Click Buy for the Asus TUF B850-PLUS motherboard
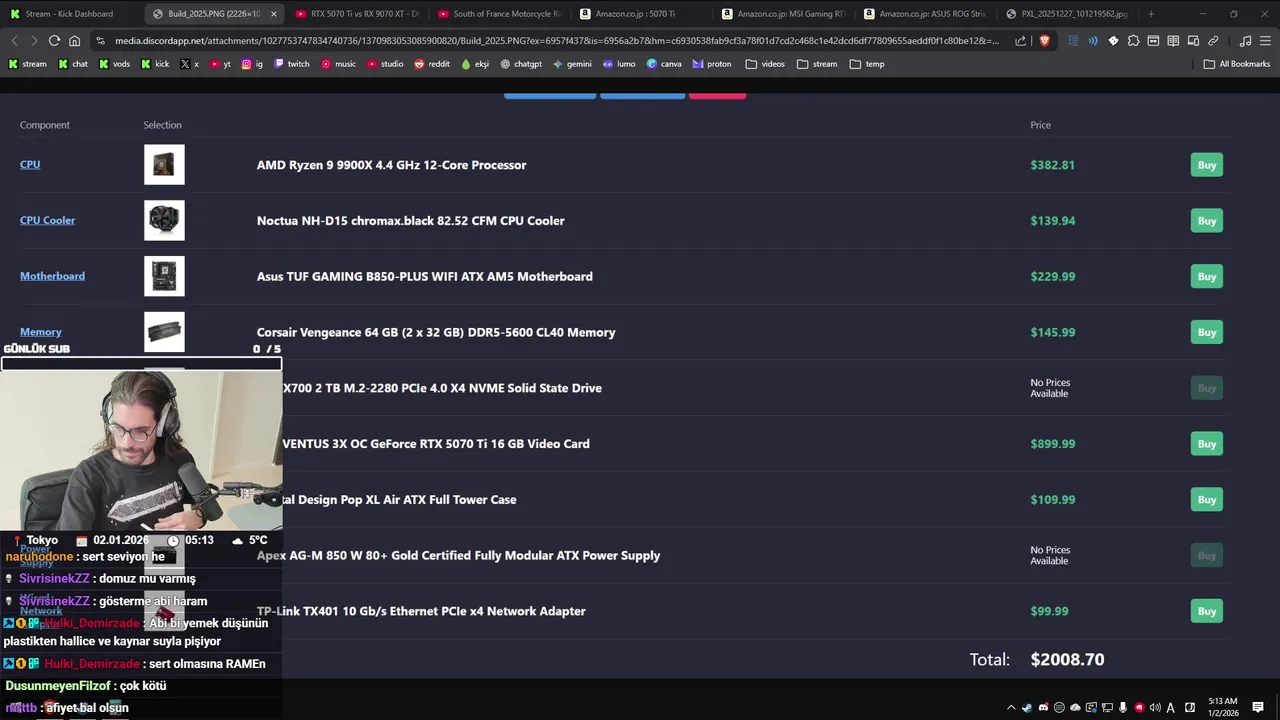The height and width of the screenshot is (720, 1280). [x=1207, y=277]
